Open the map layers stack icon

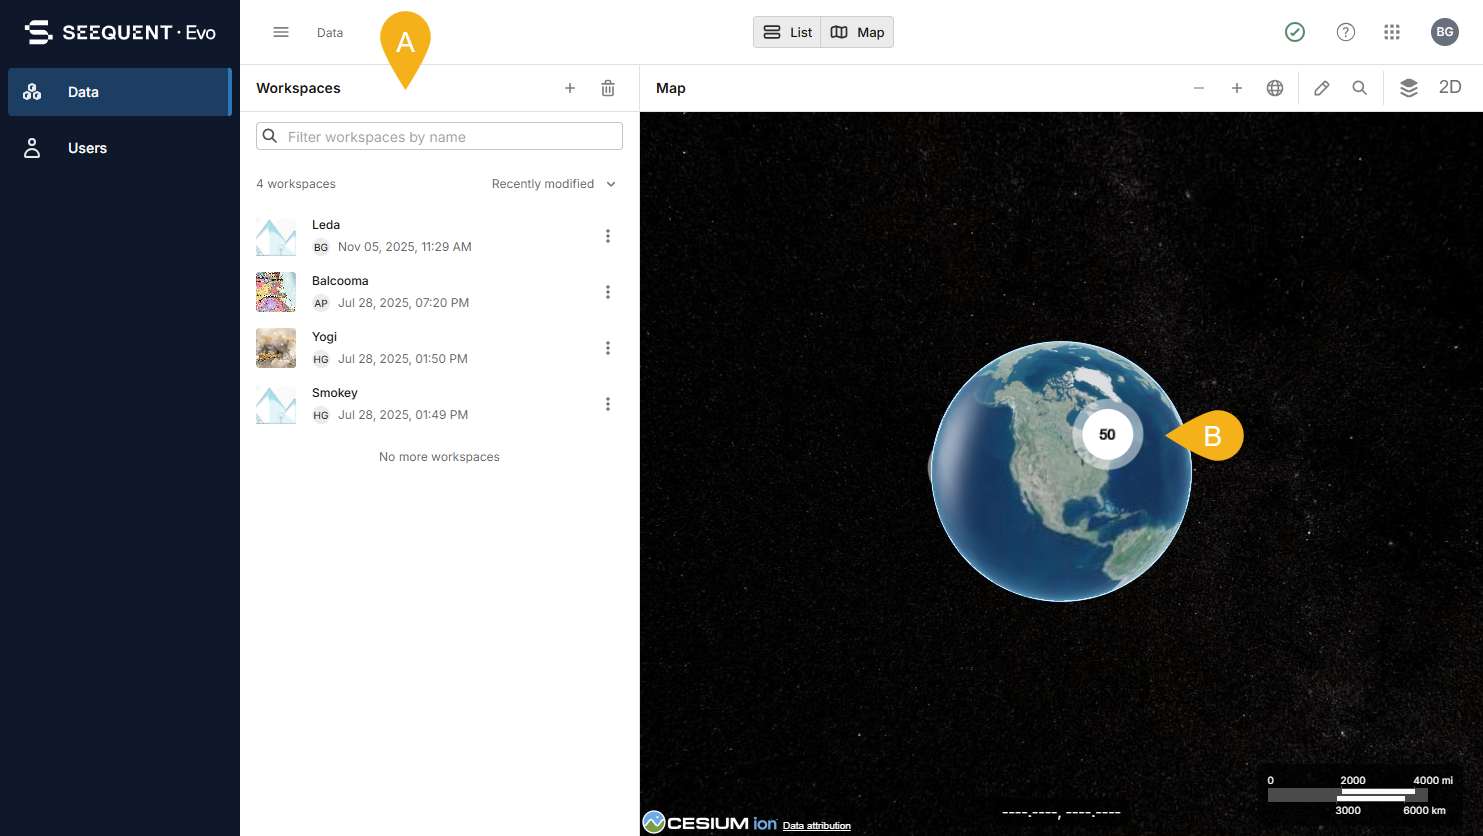[1409, 88]
